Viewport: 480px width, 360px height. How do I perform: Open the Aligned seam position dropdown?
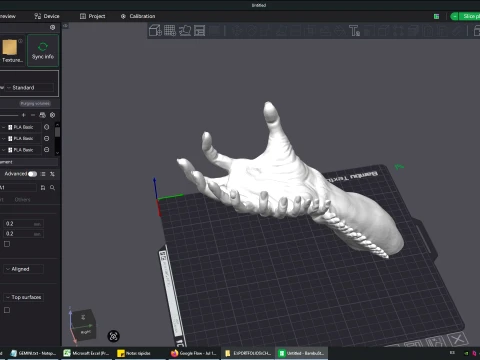(24, 269)
